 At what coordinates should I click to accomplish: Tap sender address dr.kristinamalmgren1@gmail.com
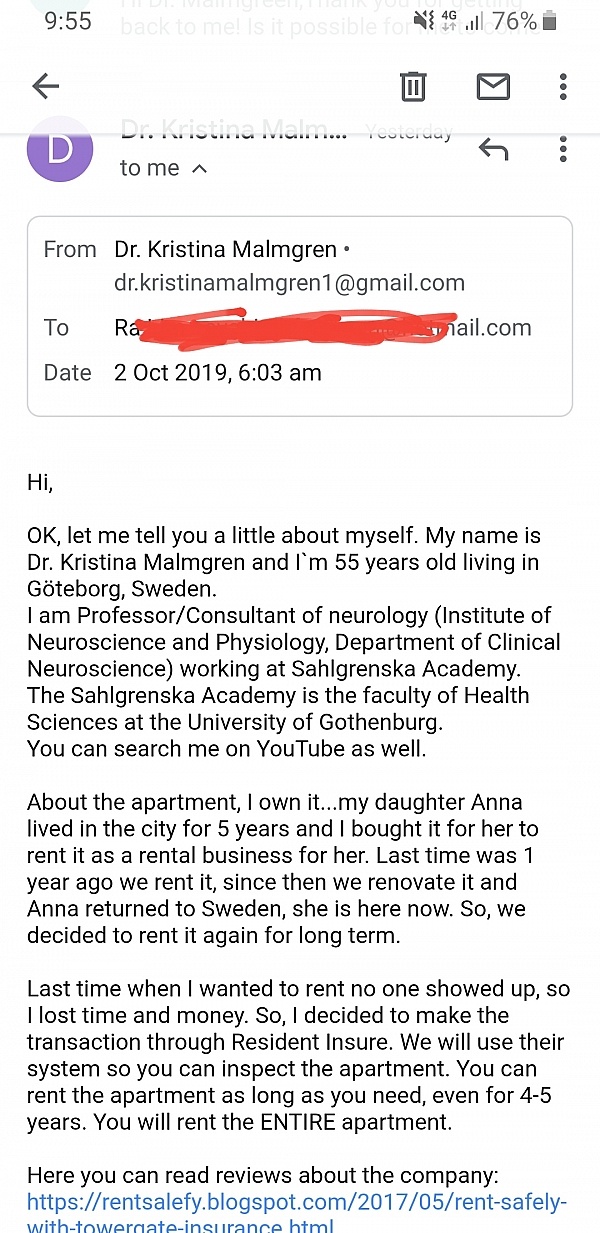289,283
